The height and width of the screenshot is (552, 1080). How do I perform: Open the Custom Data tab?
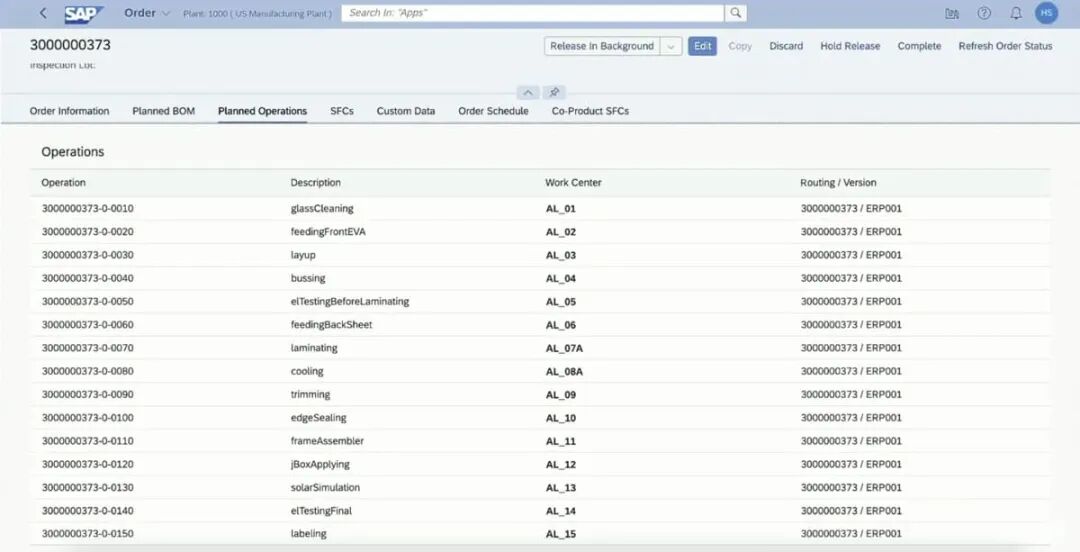point(406,111)
